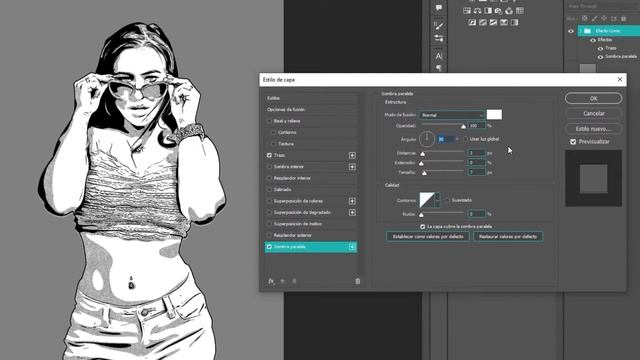Add another Sombra interior with plus icon

[352, 167]
